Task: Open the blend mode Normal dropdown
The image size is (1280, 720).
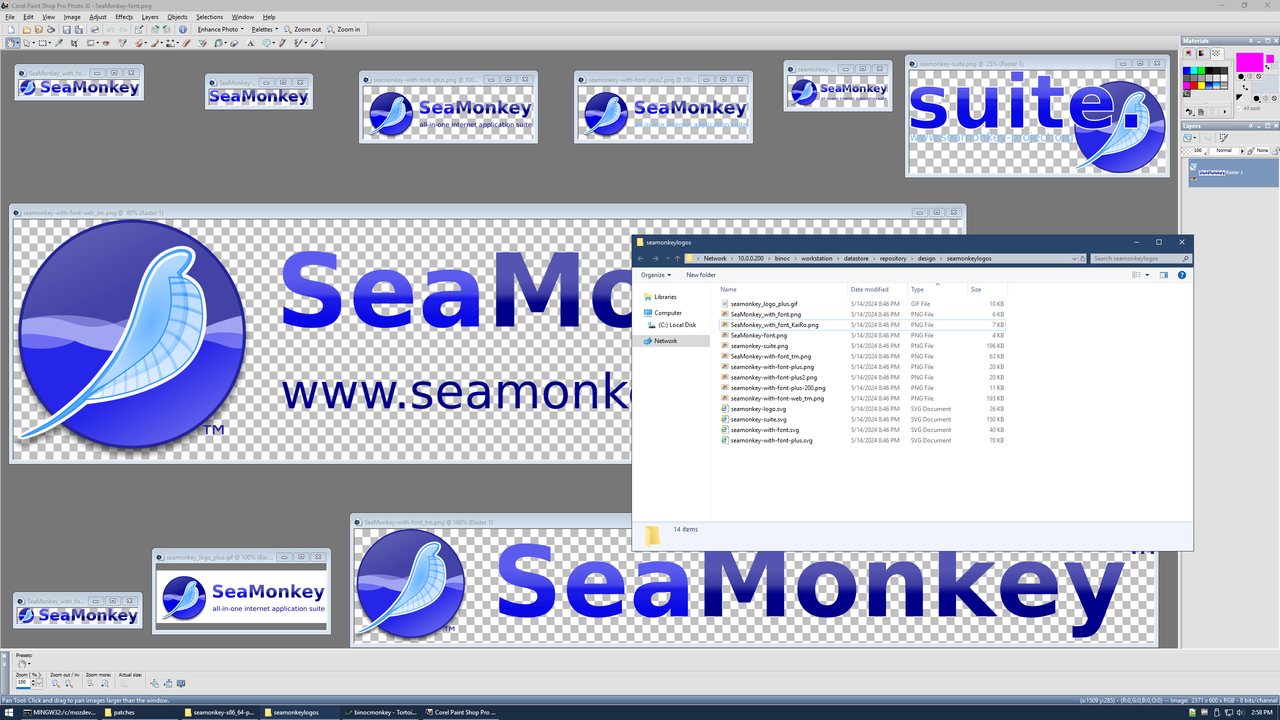Action: pos(1242,151)
